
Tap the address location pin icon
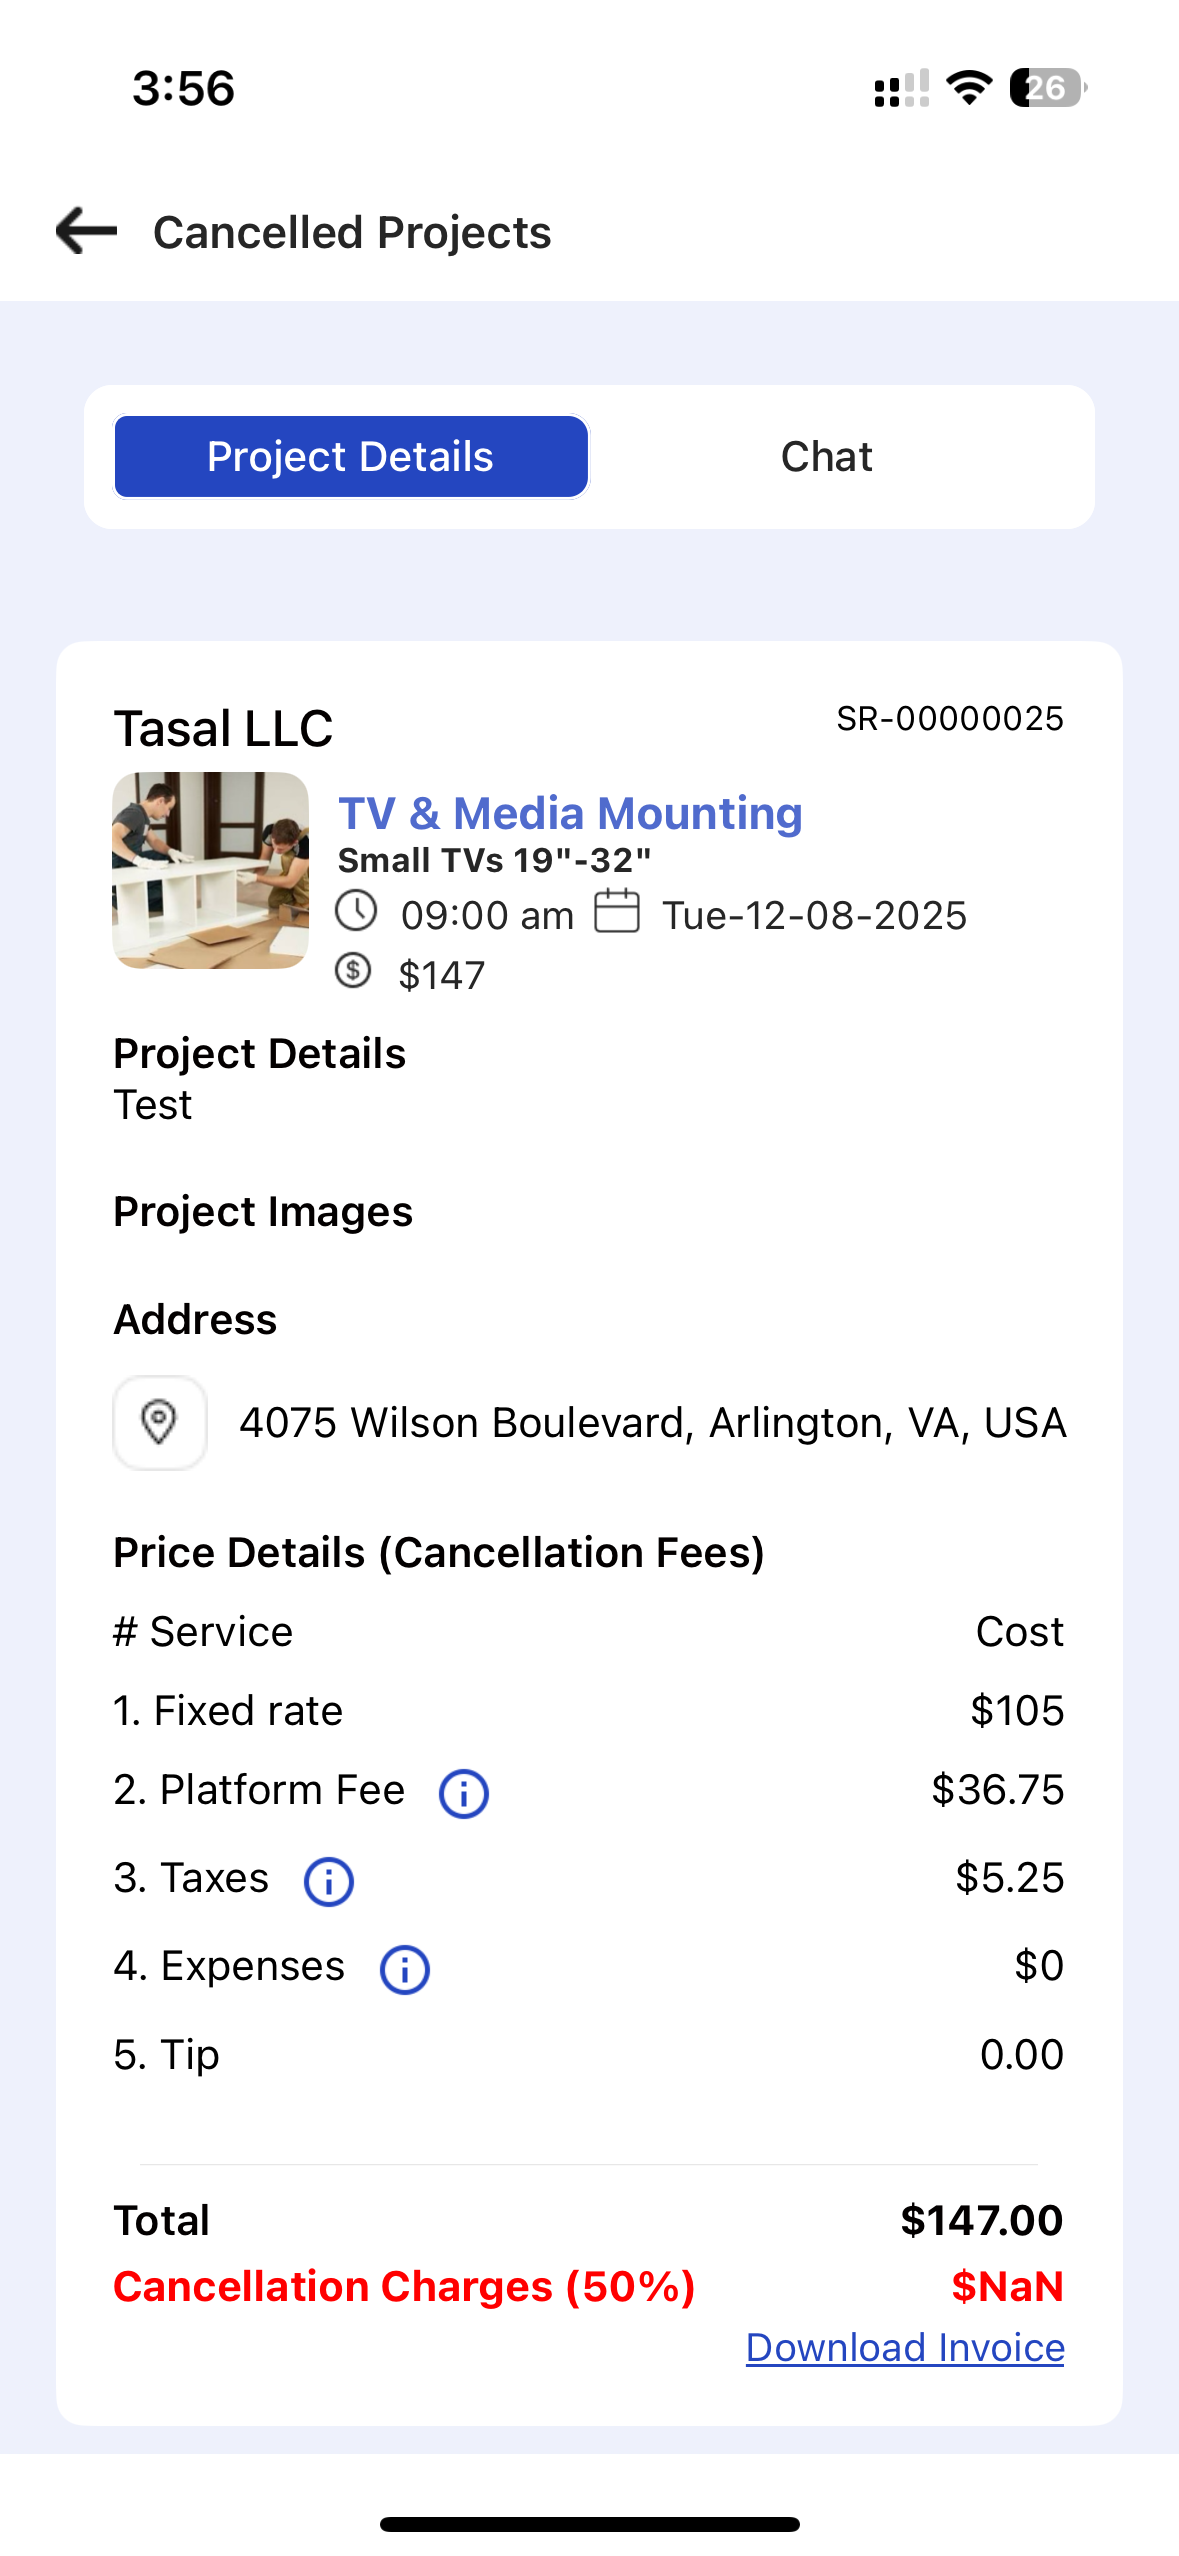tap(160, 1422)
